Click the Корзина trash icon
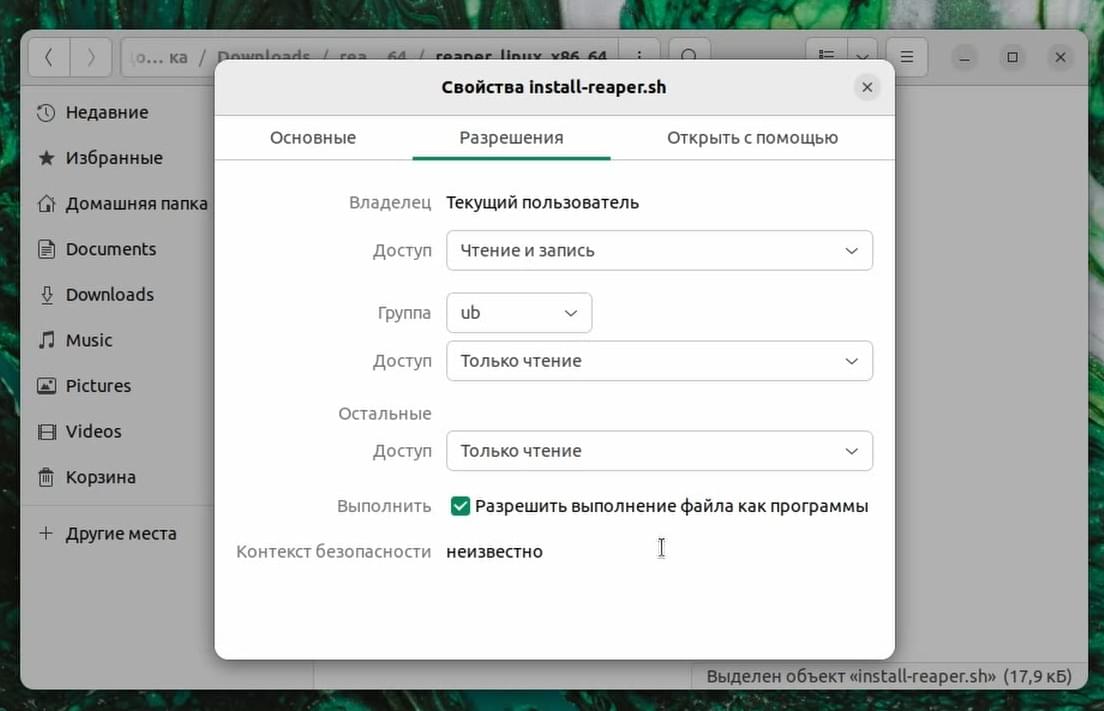 pos(46,477)
